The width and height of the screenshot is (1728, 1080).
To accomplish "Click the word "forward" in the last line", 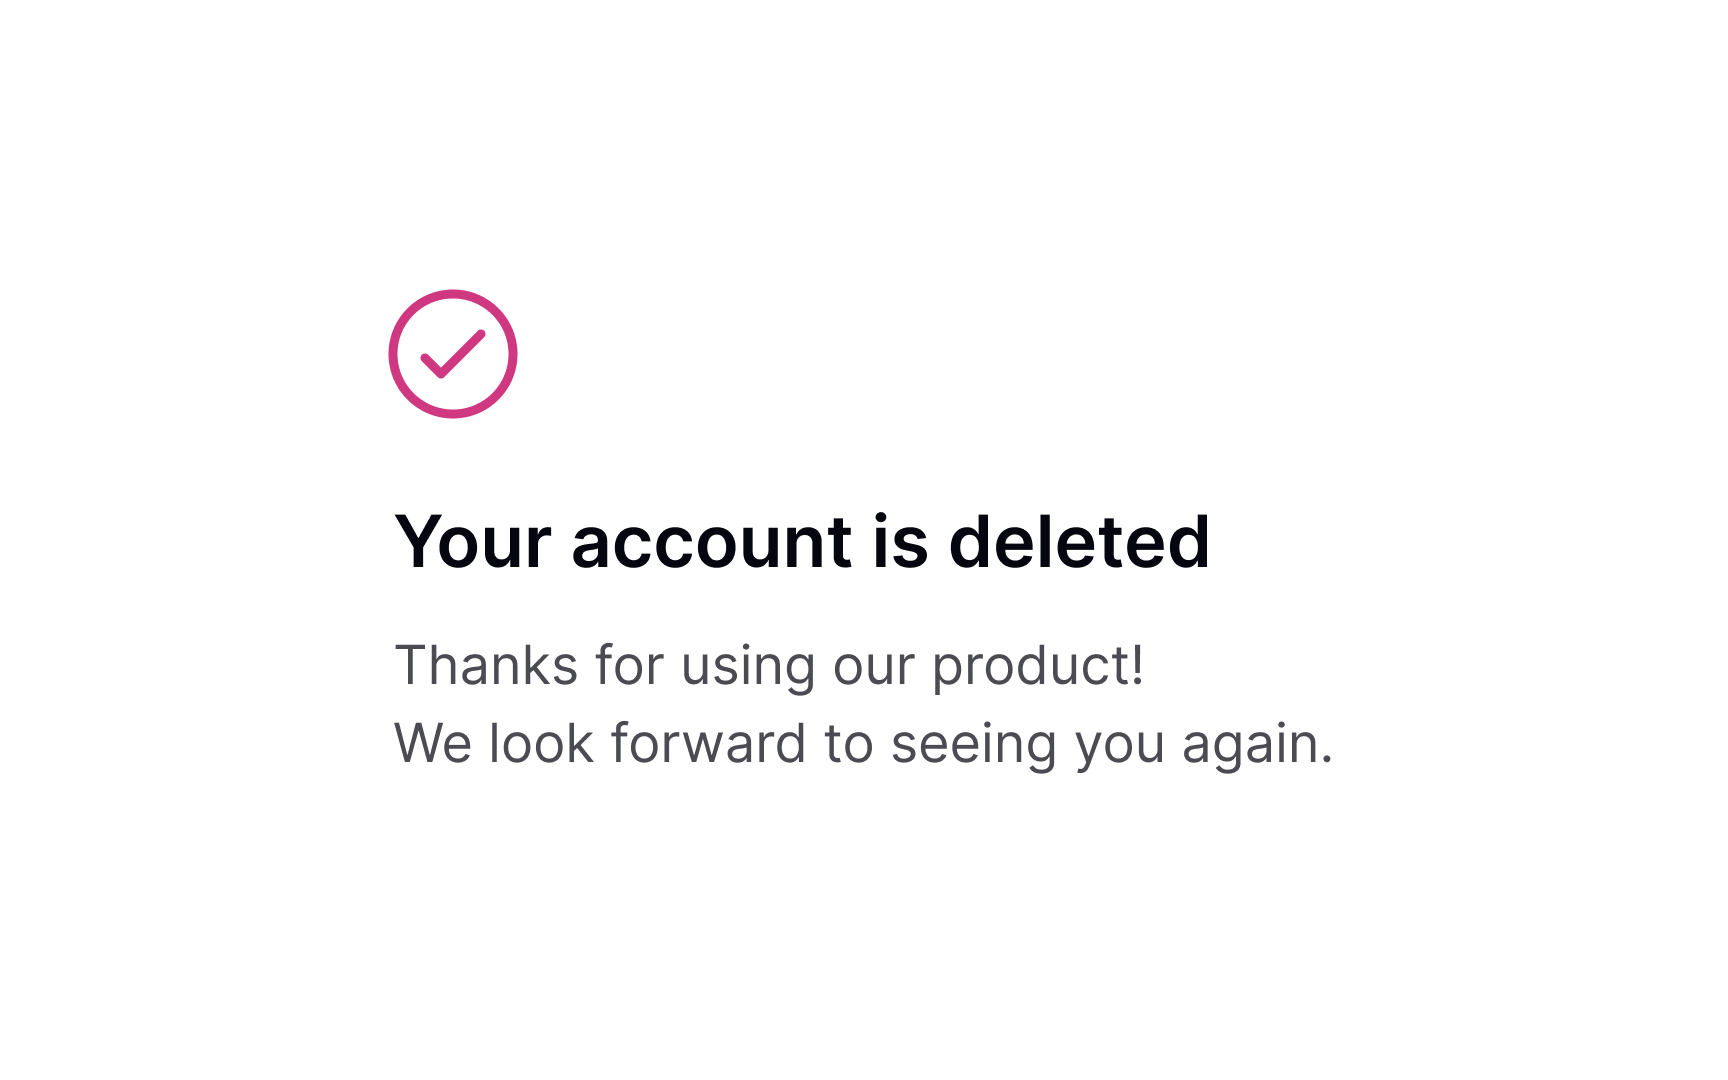I will pos(708,744).
